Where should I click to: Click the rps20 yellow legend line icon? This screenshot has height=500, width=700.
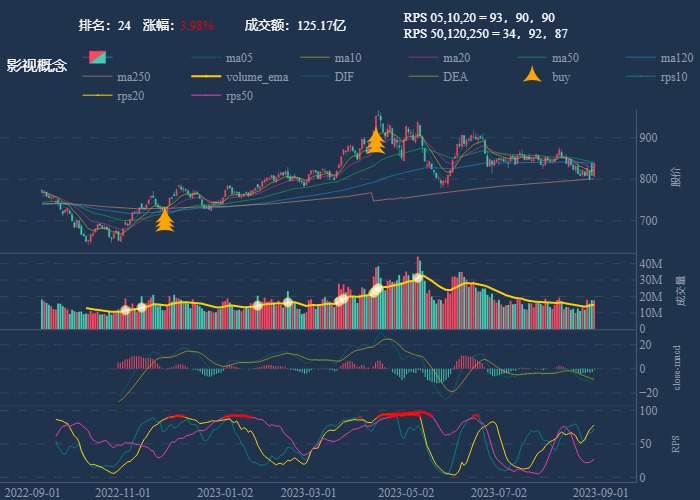[97, 96]
